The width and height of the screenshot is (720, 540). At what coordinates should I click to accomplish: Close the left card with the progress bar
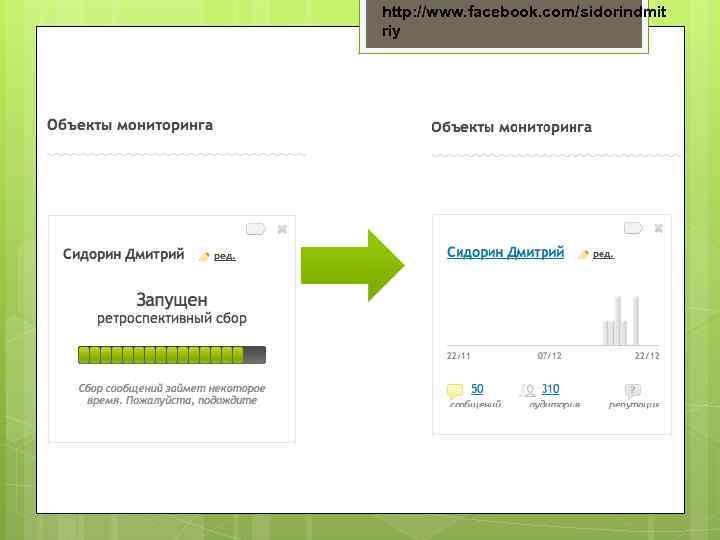pos(282,229)
